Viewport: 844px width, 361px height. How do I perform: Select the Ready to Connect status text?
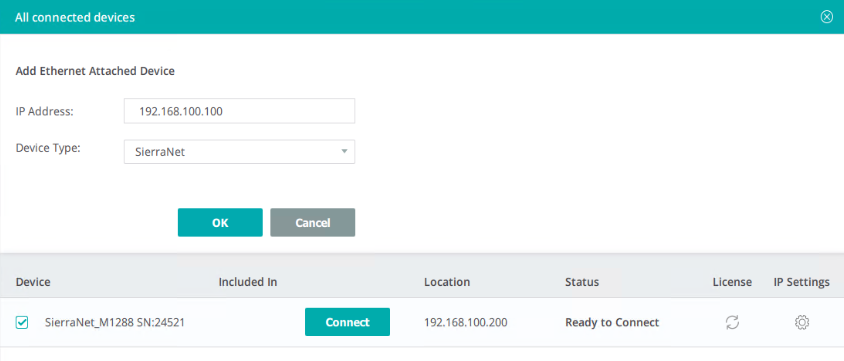(612, 322)
